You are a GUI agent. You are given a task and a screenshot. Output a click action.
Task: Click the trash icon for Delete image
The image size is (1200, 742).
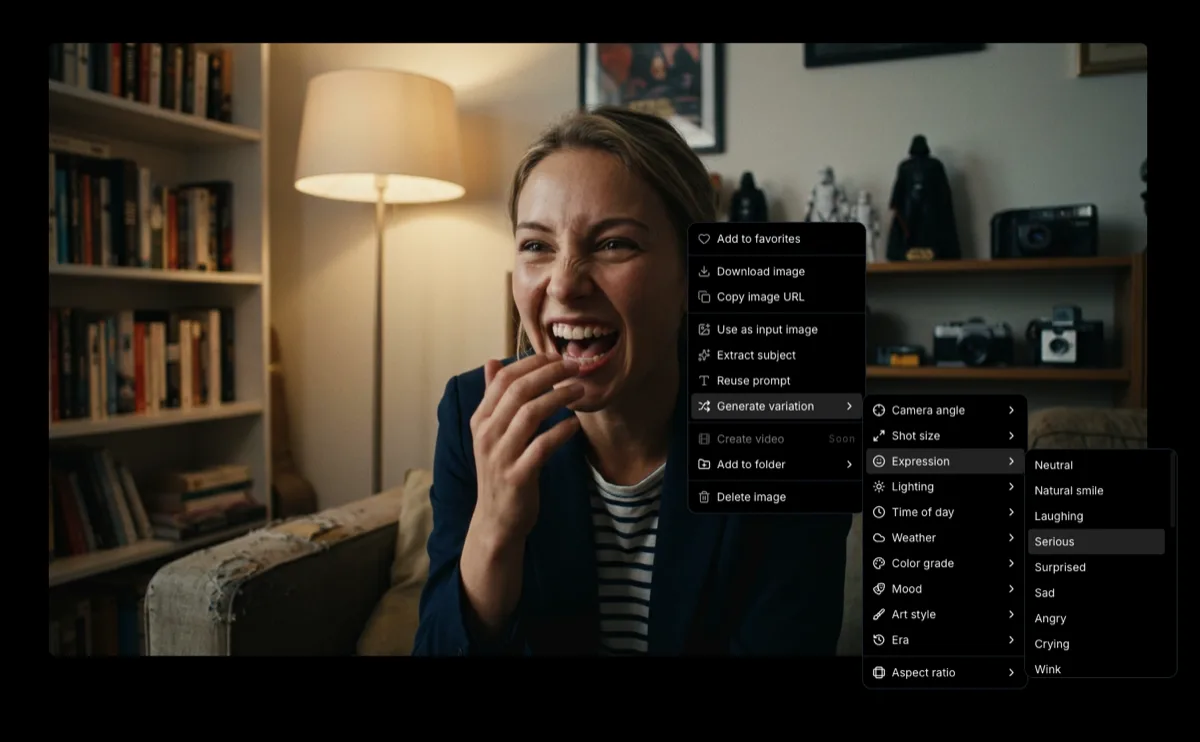(x=704, y=497)
